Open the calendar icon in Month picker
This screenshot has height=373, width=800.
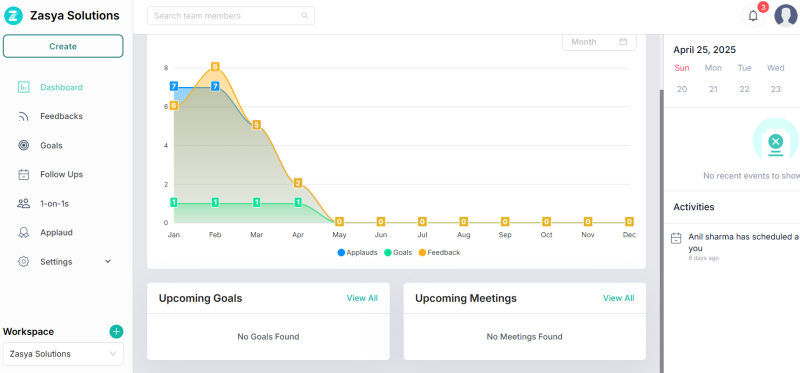coord(623,42)
